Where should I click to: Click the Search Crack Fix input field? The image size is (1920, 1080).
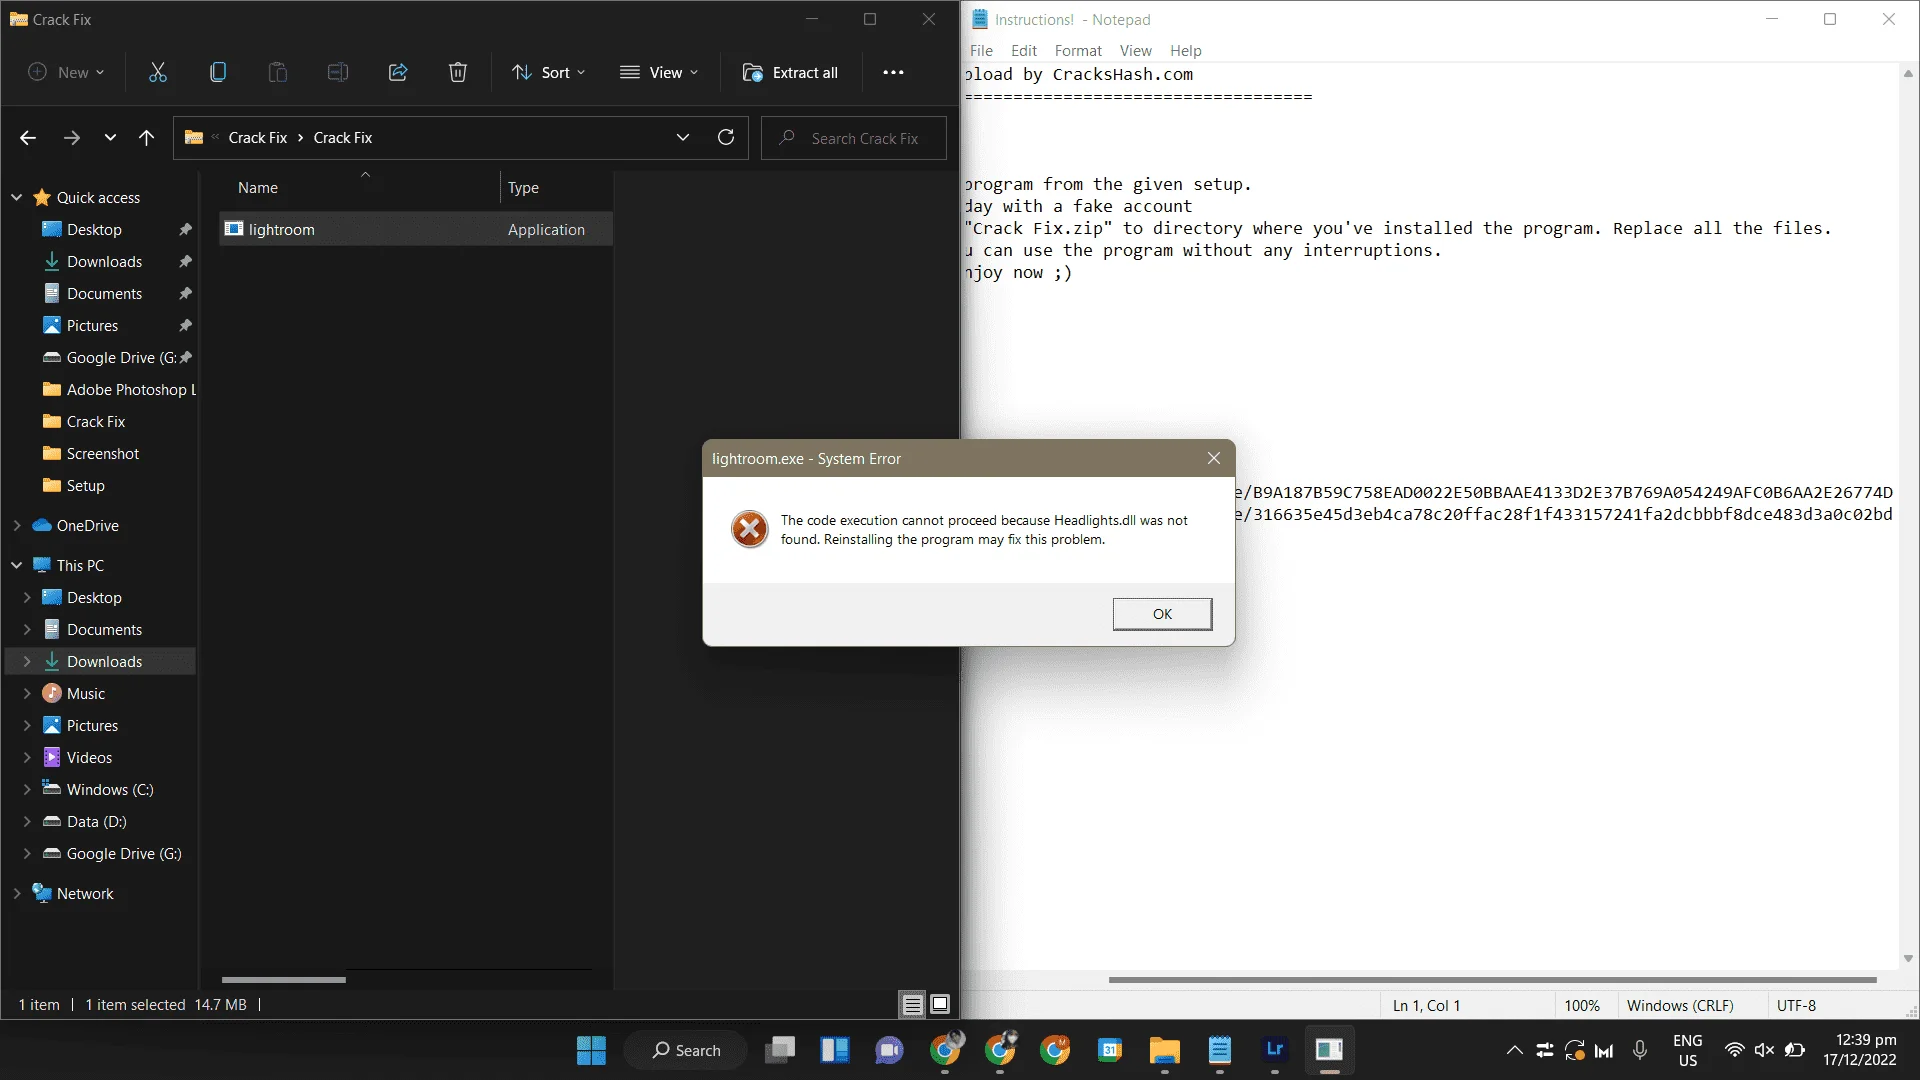854,138
